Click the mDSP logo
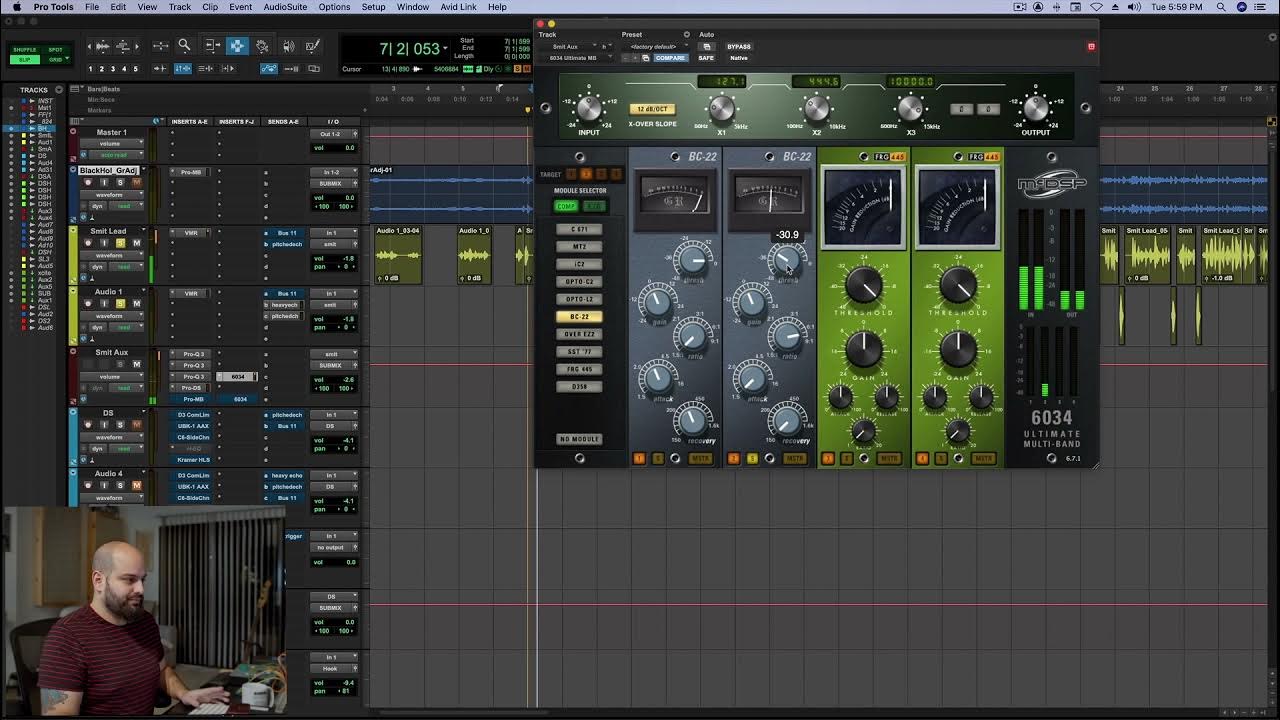 click(1051, 184)
